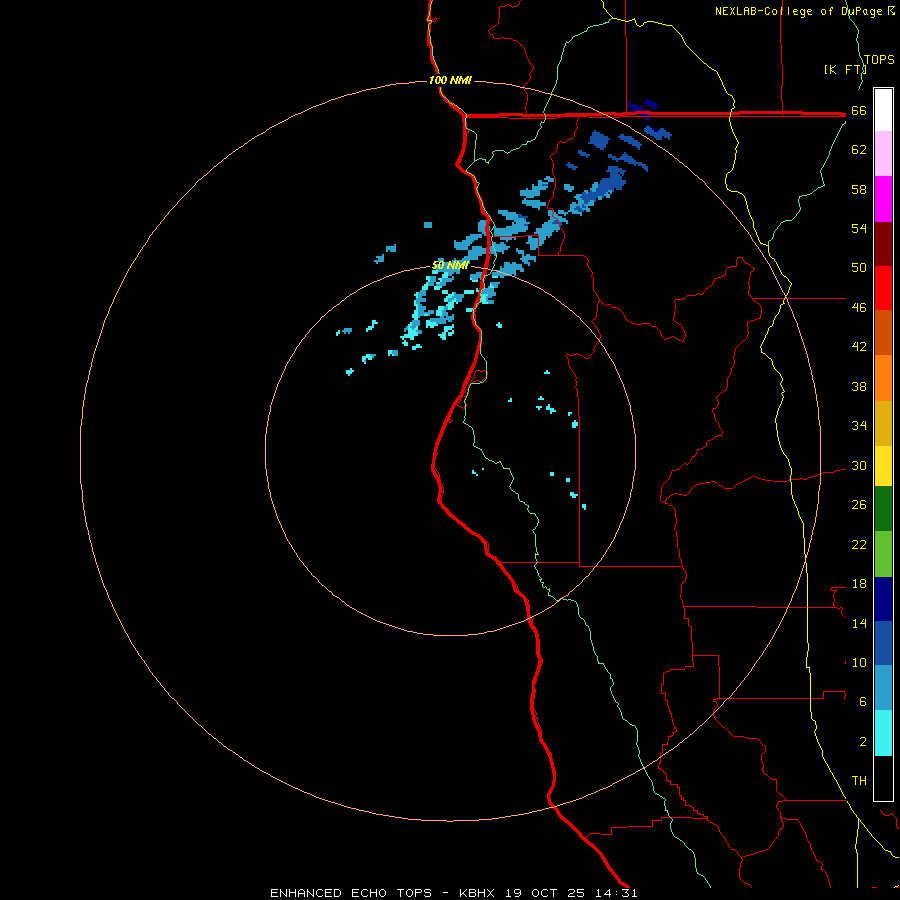Click the bright red swatch near 46

pyautogui.click(x=883, y=288)
